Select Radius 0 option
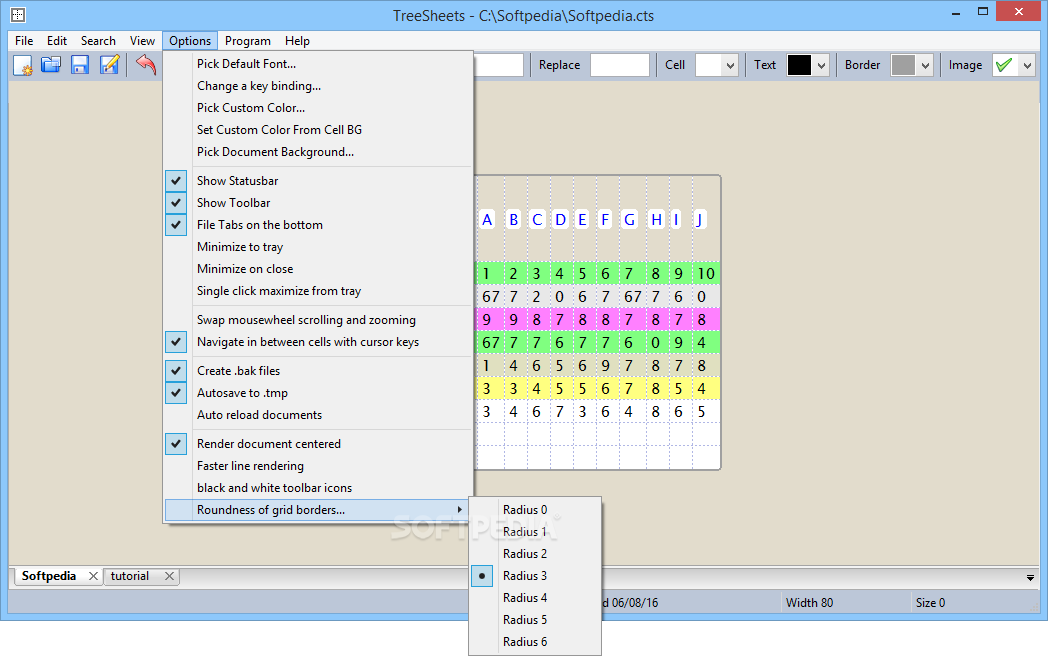 tap(535, 510)
